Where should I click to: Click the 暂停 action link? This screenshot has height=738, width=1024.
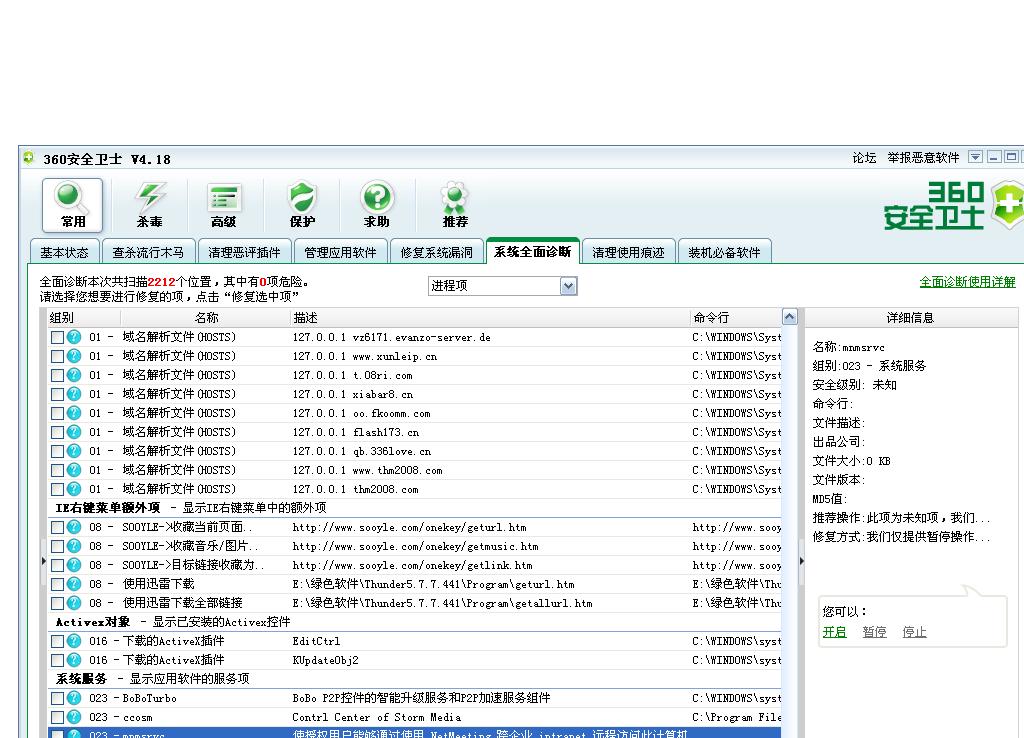[x=874, y=632]
